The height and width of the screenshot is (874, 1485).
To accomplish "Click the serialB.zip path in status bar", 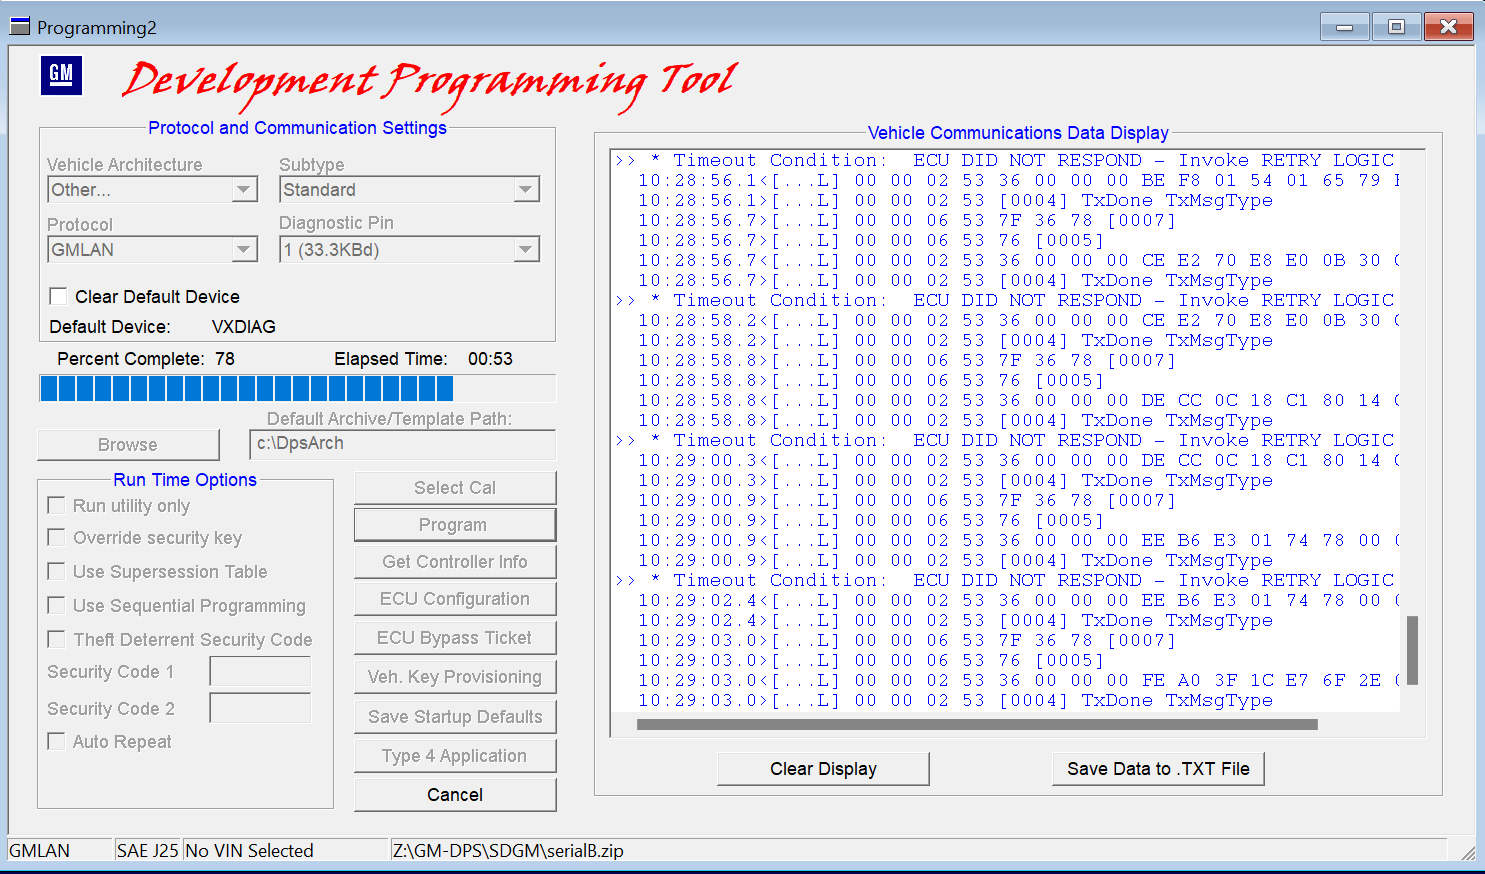I will pyautogui.click(x=508, y=851).
